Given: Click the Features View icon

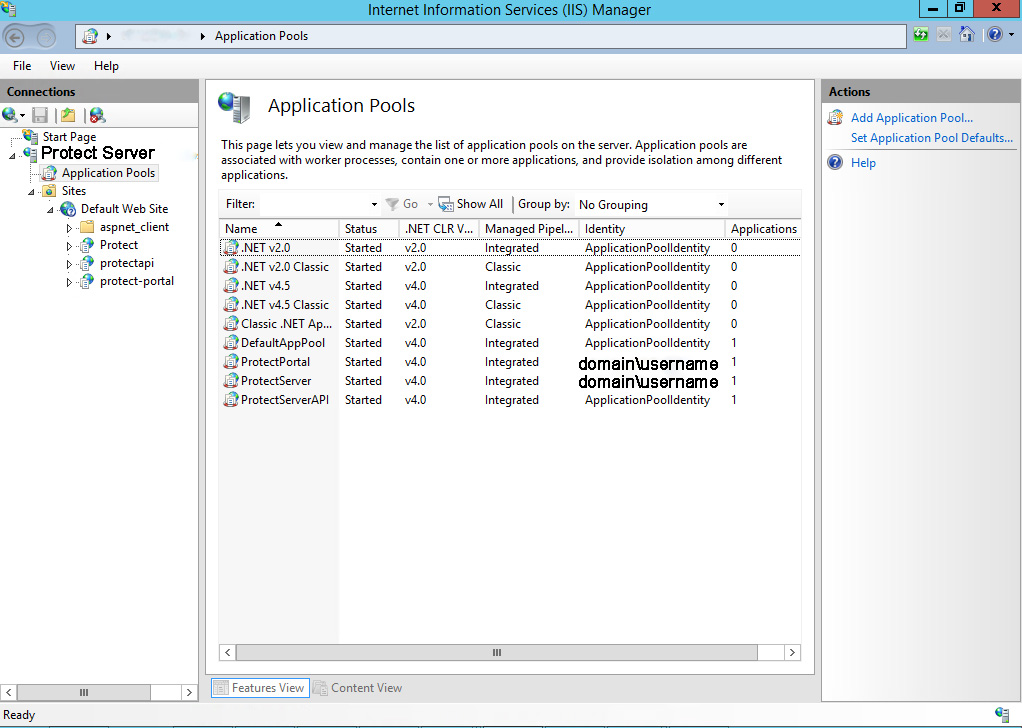Looking at the screenshot, I should tap(221, 688).
